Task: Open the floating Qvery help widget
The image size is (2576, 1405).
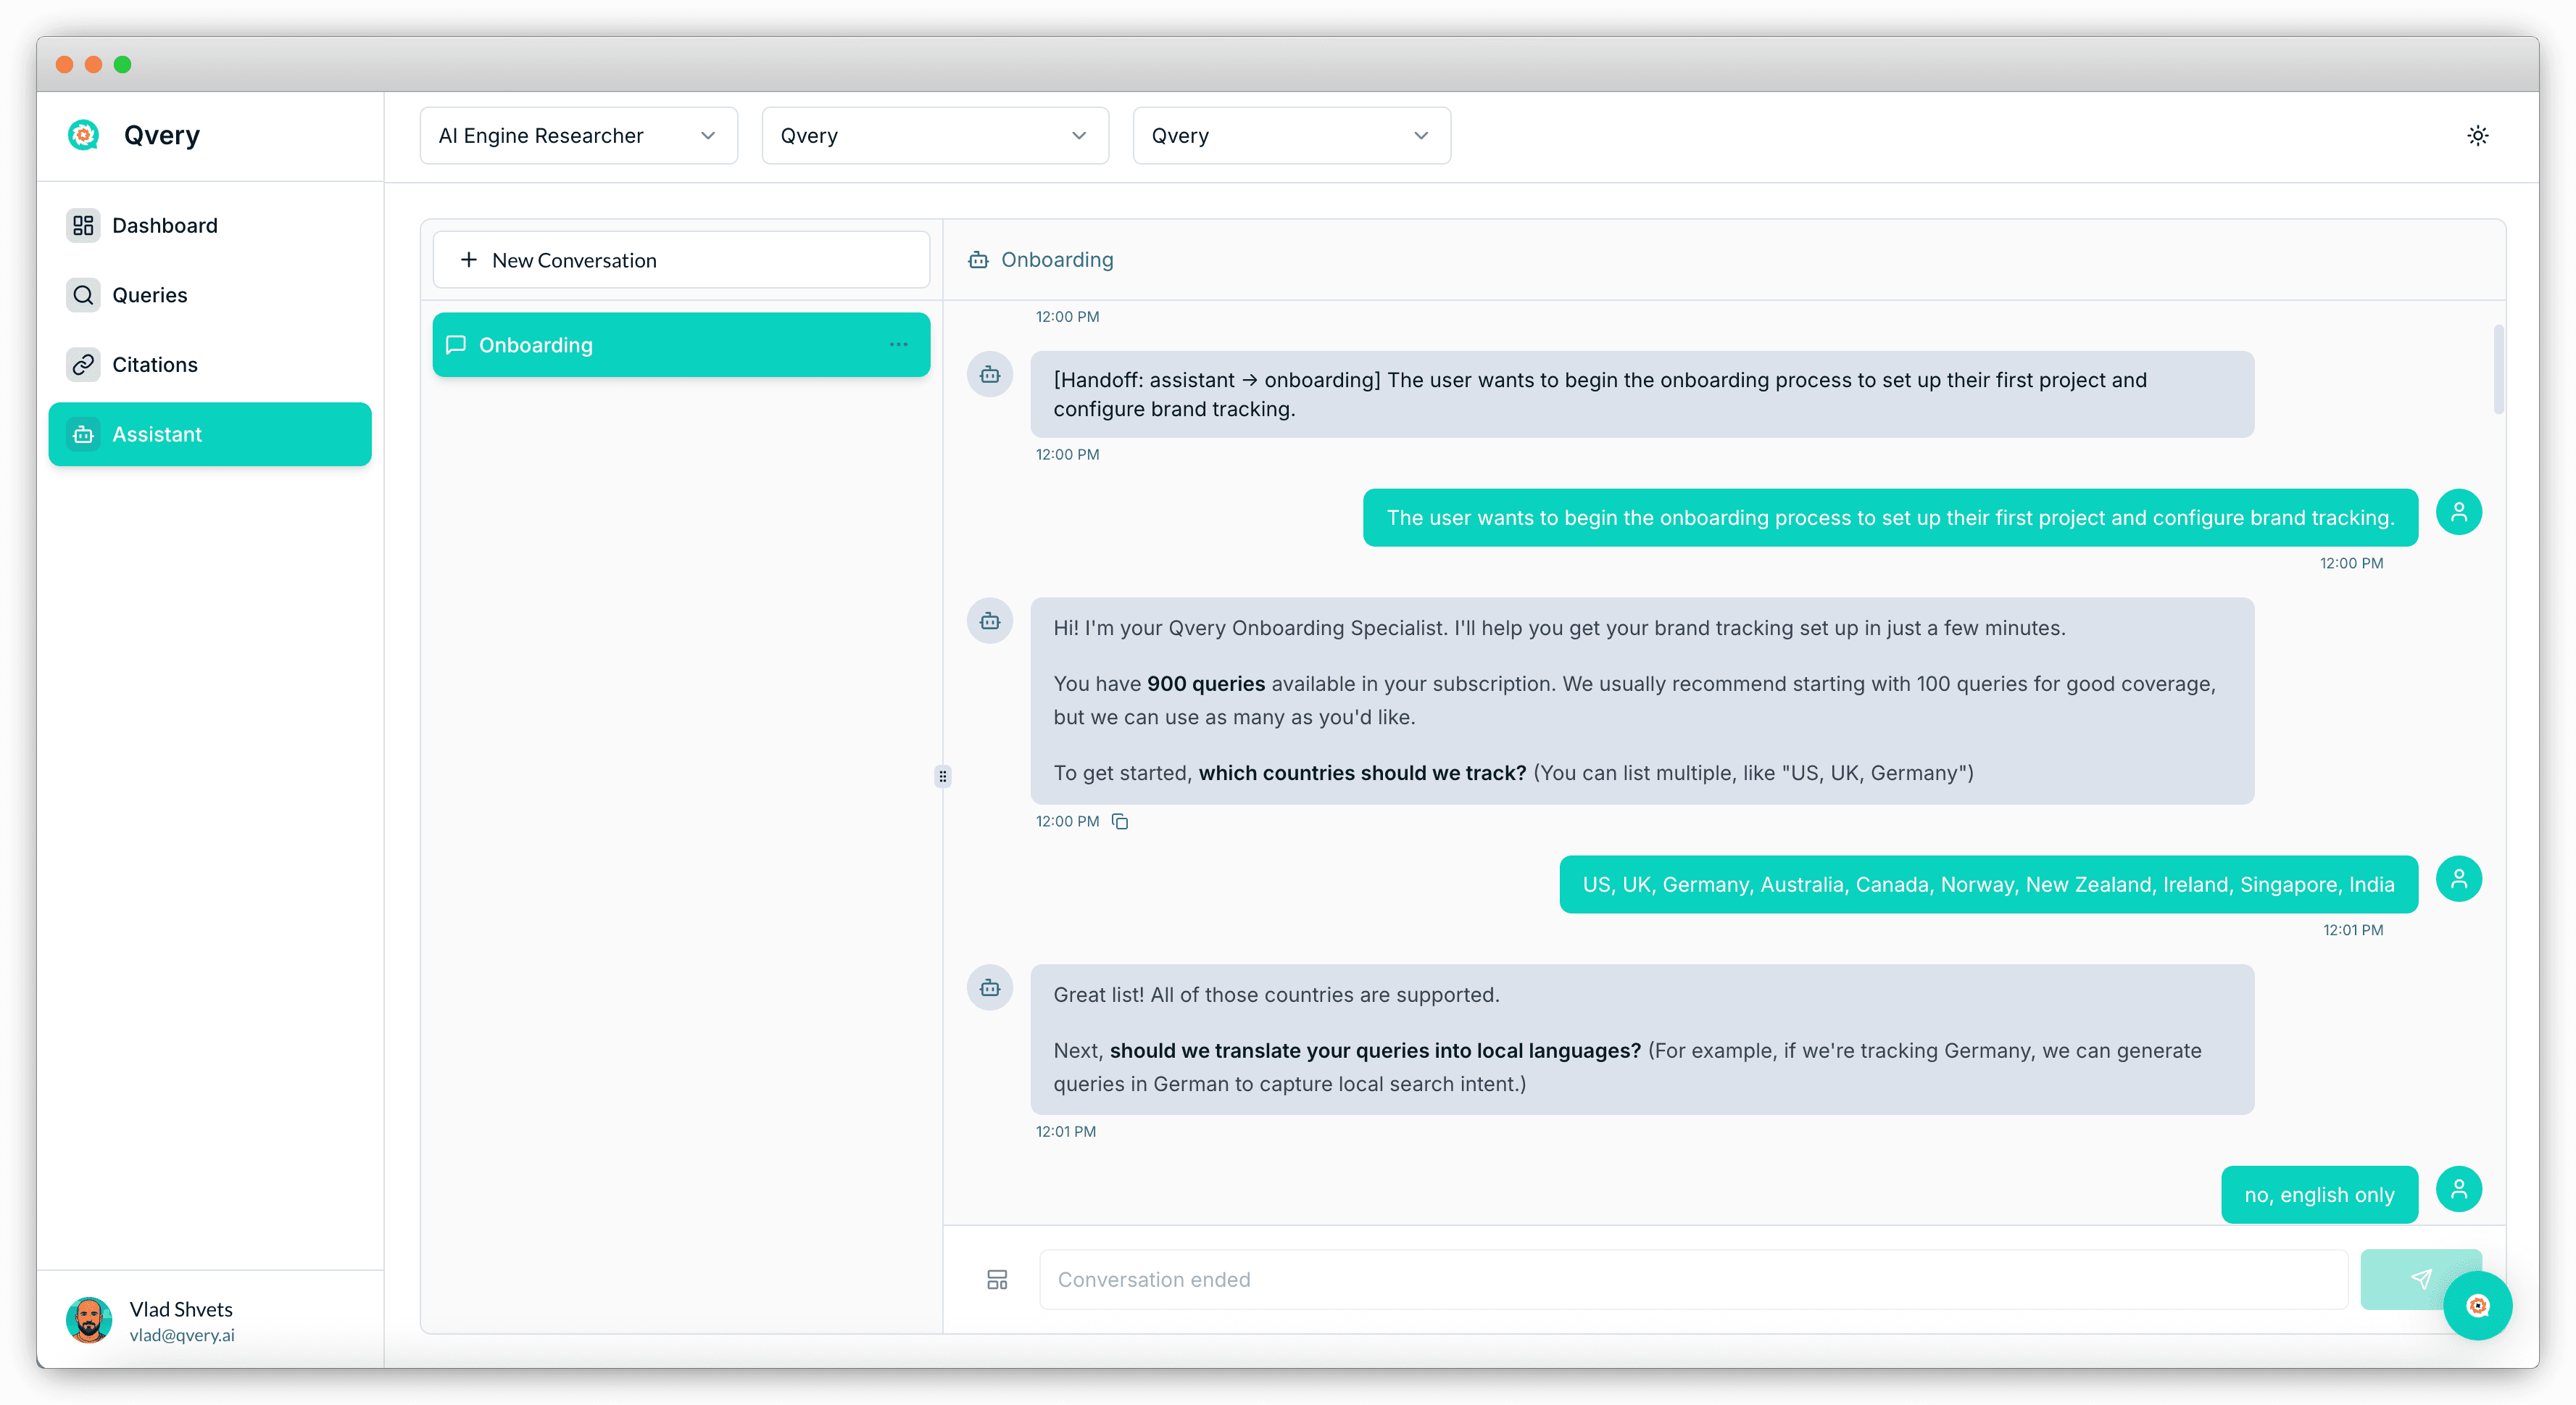Action: click(x=2477, y=1305)
